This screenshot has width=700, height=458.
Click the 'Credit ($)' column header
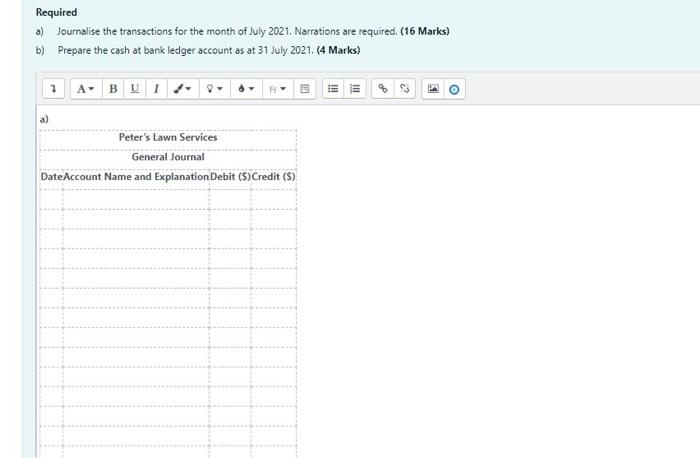point(273,177)
